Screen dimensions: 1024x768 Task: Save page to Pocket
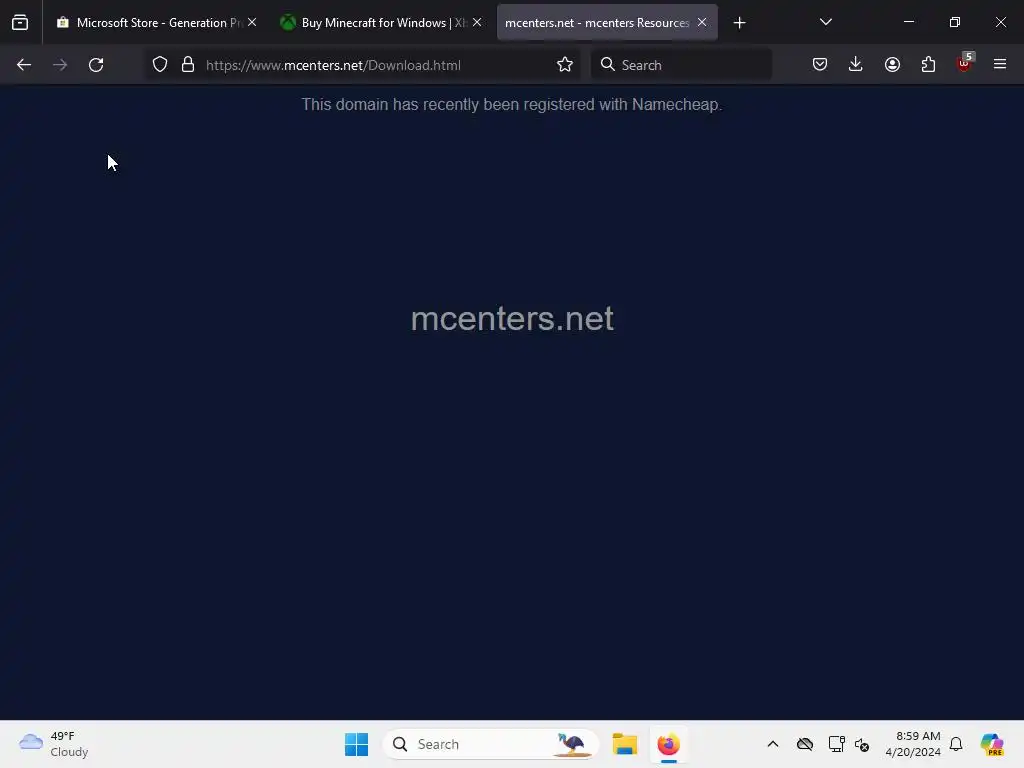coord(820,64)
